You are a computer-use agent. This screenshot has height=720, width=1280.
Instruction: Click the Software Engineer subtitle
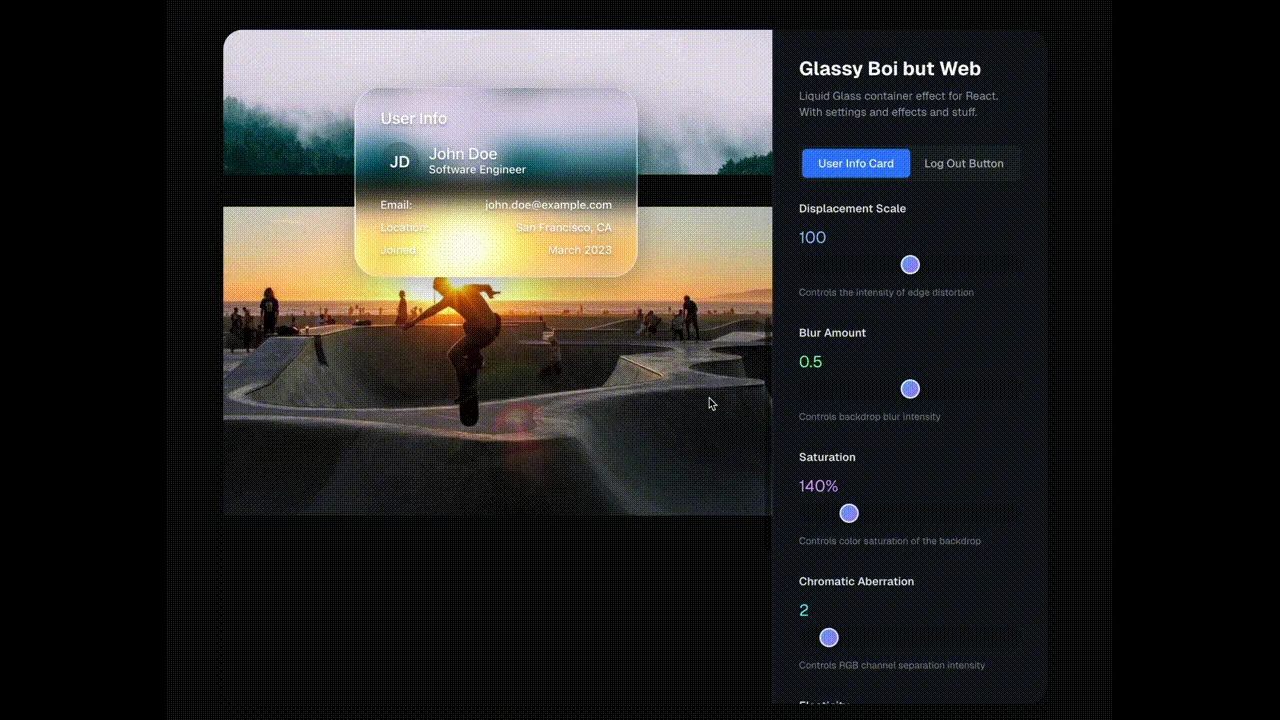point(477,170)
